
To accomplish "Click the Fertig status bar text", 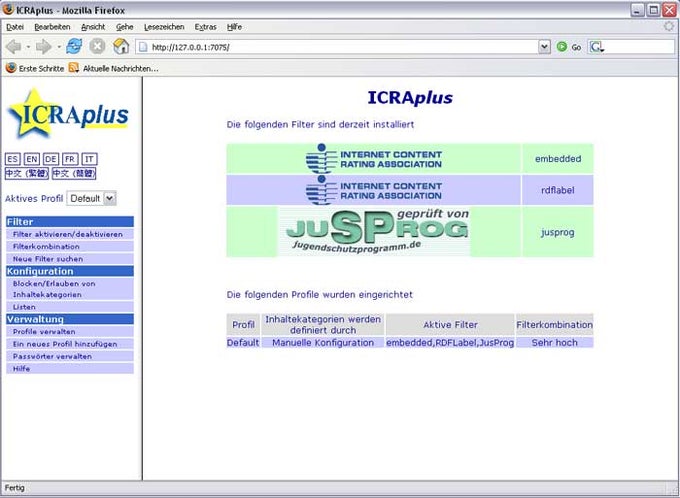I will (15, 488).
